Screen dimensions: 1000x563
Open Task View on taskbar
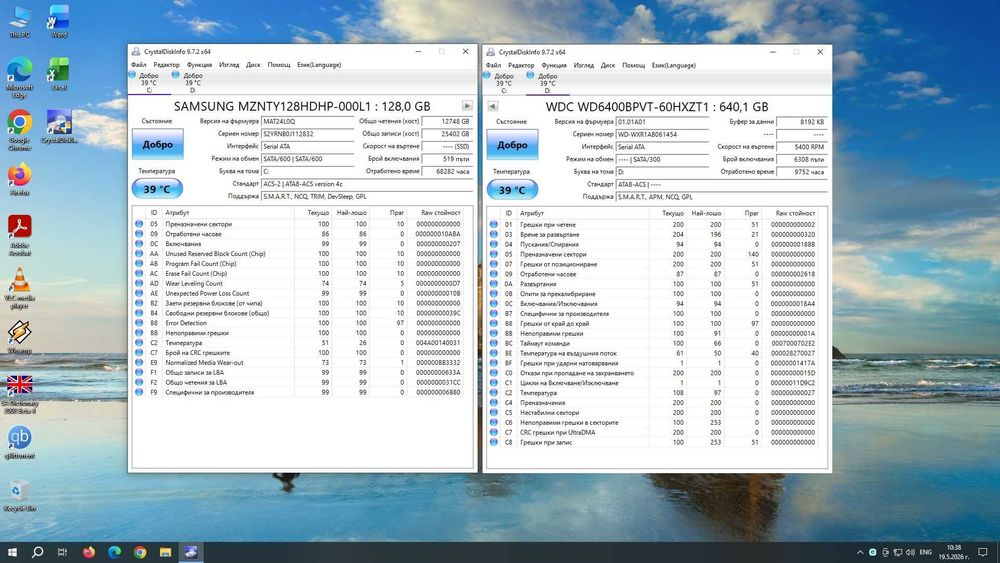point(62,552)
